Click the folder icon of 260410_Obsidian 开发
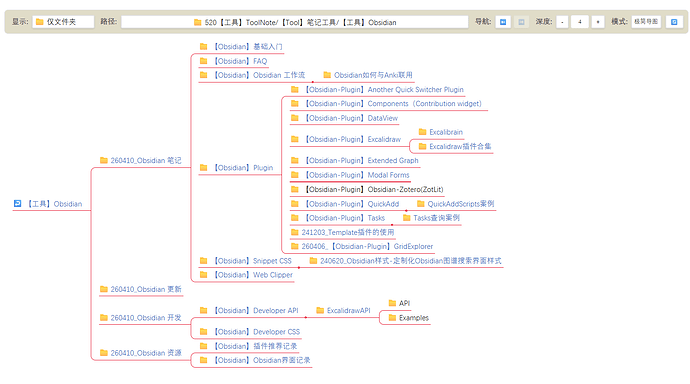Screen dimensions: 690x384 [104, 317]
